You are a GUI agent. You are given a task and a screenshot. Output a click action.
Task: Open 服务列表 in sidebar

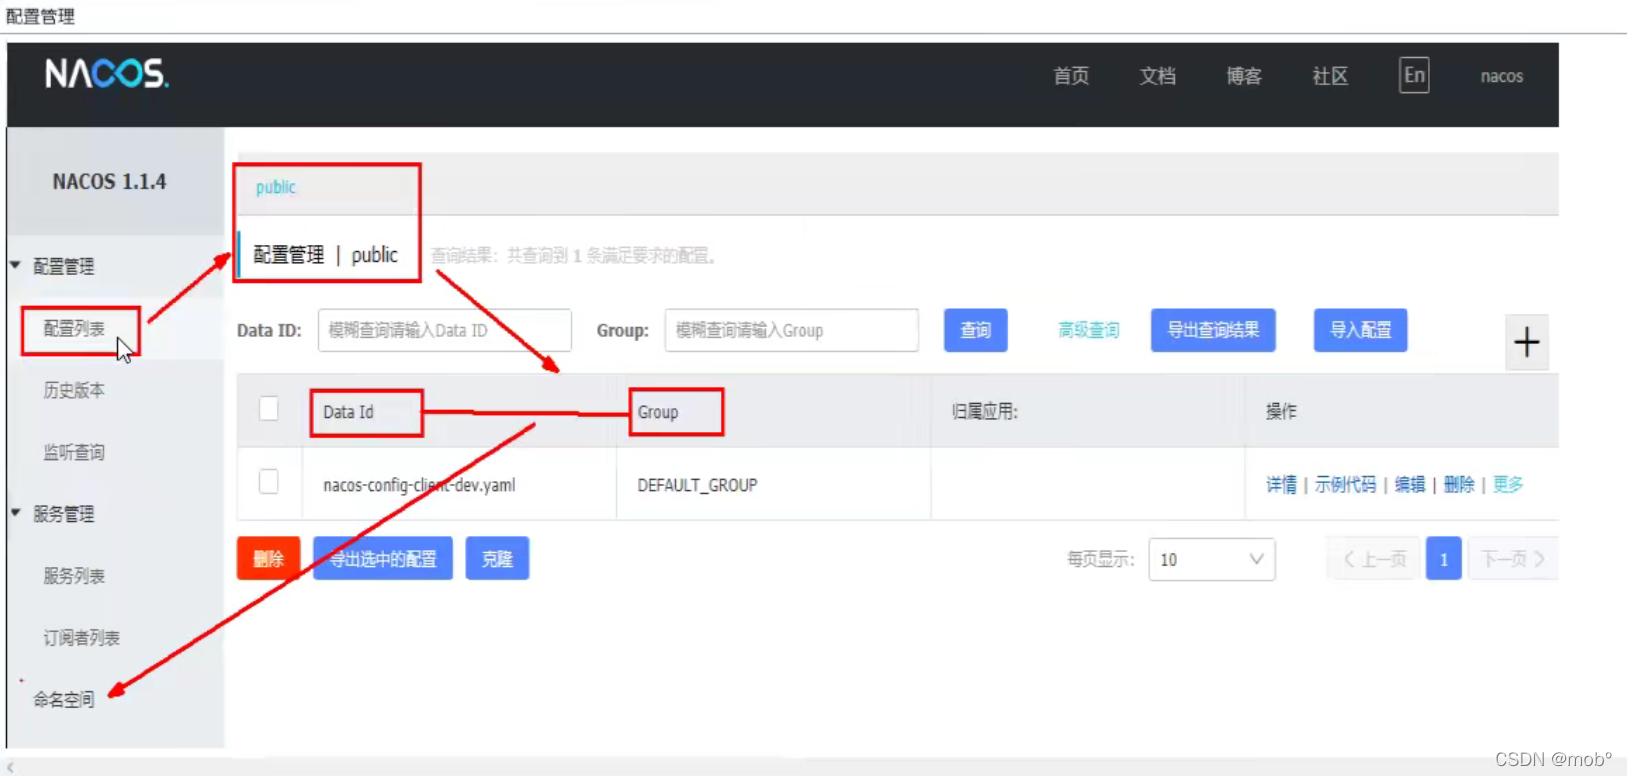click(74, 576)
